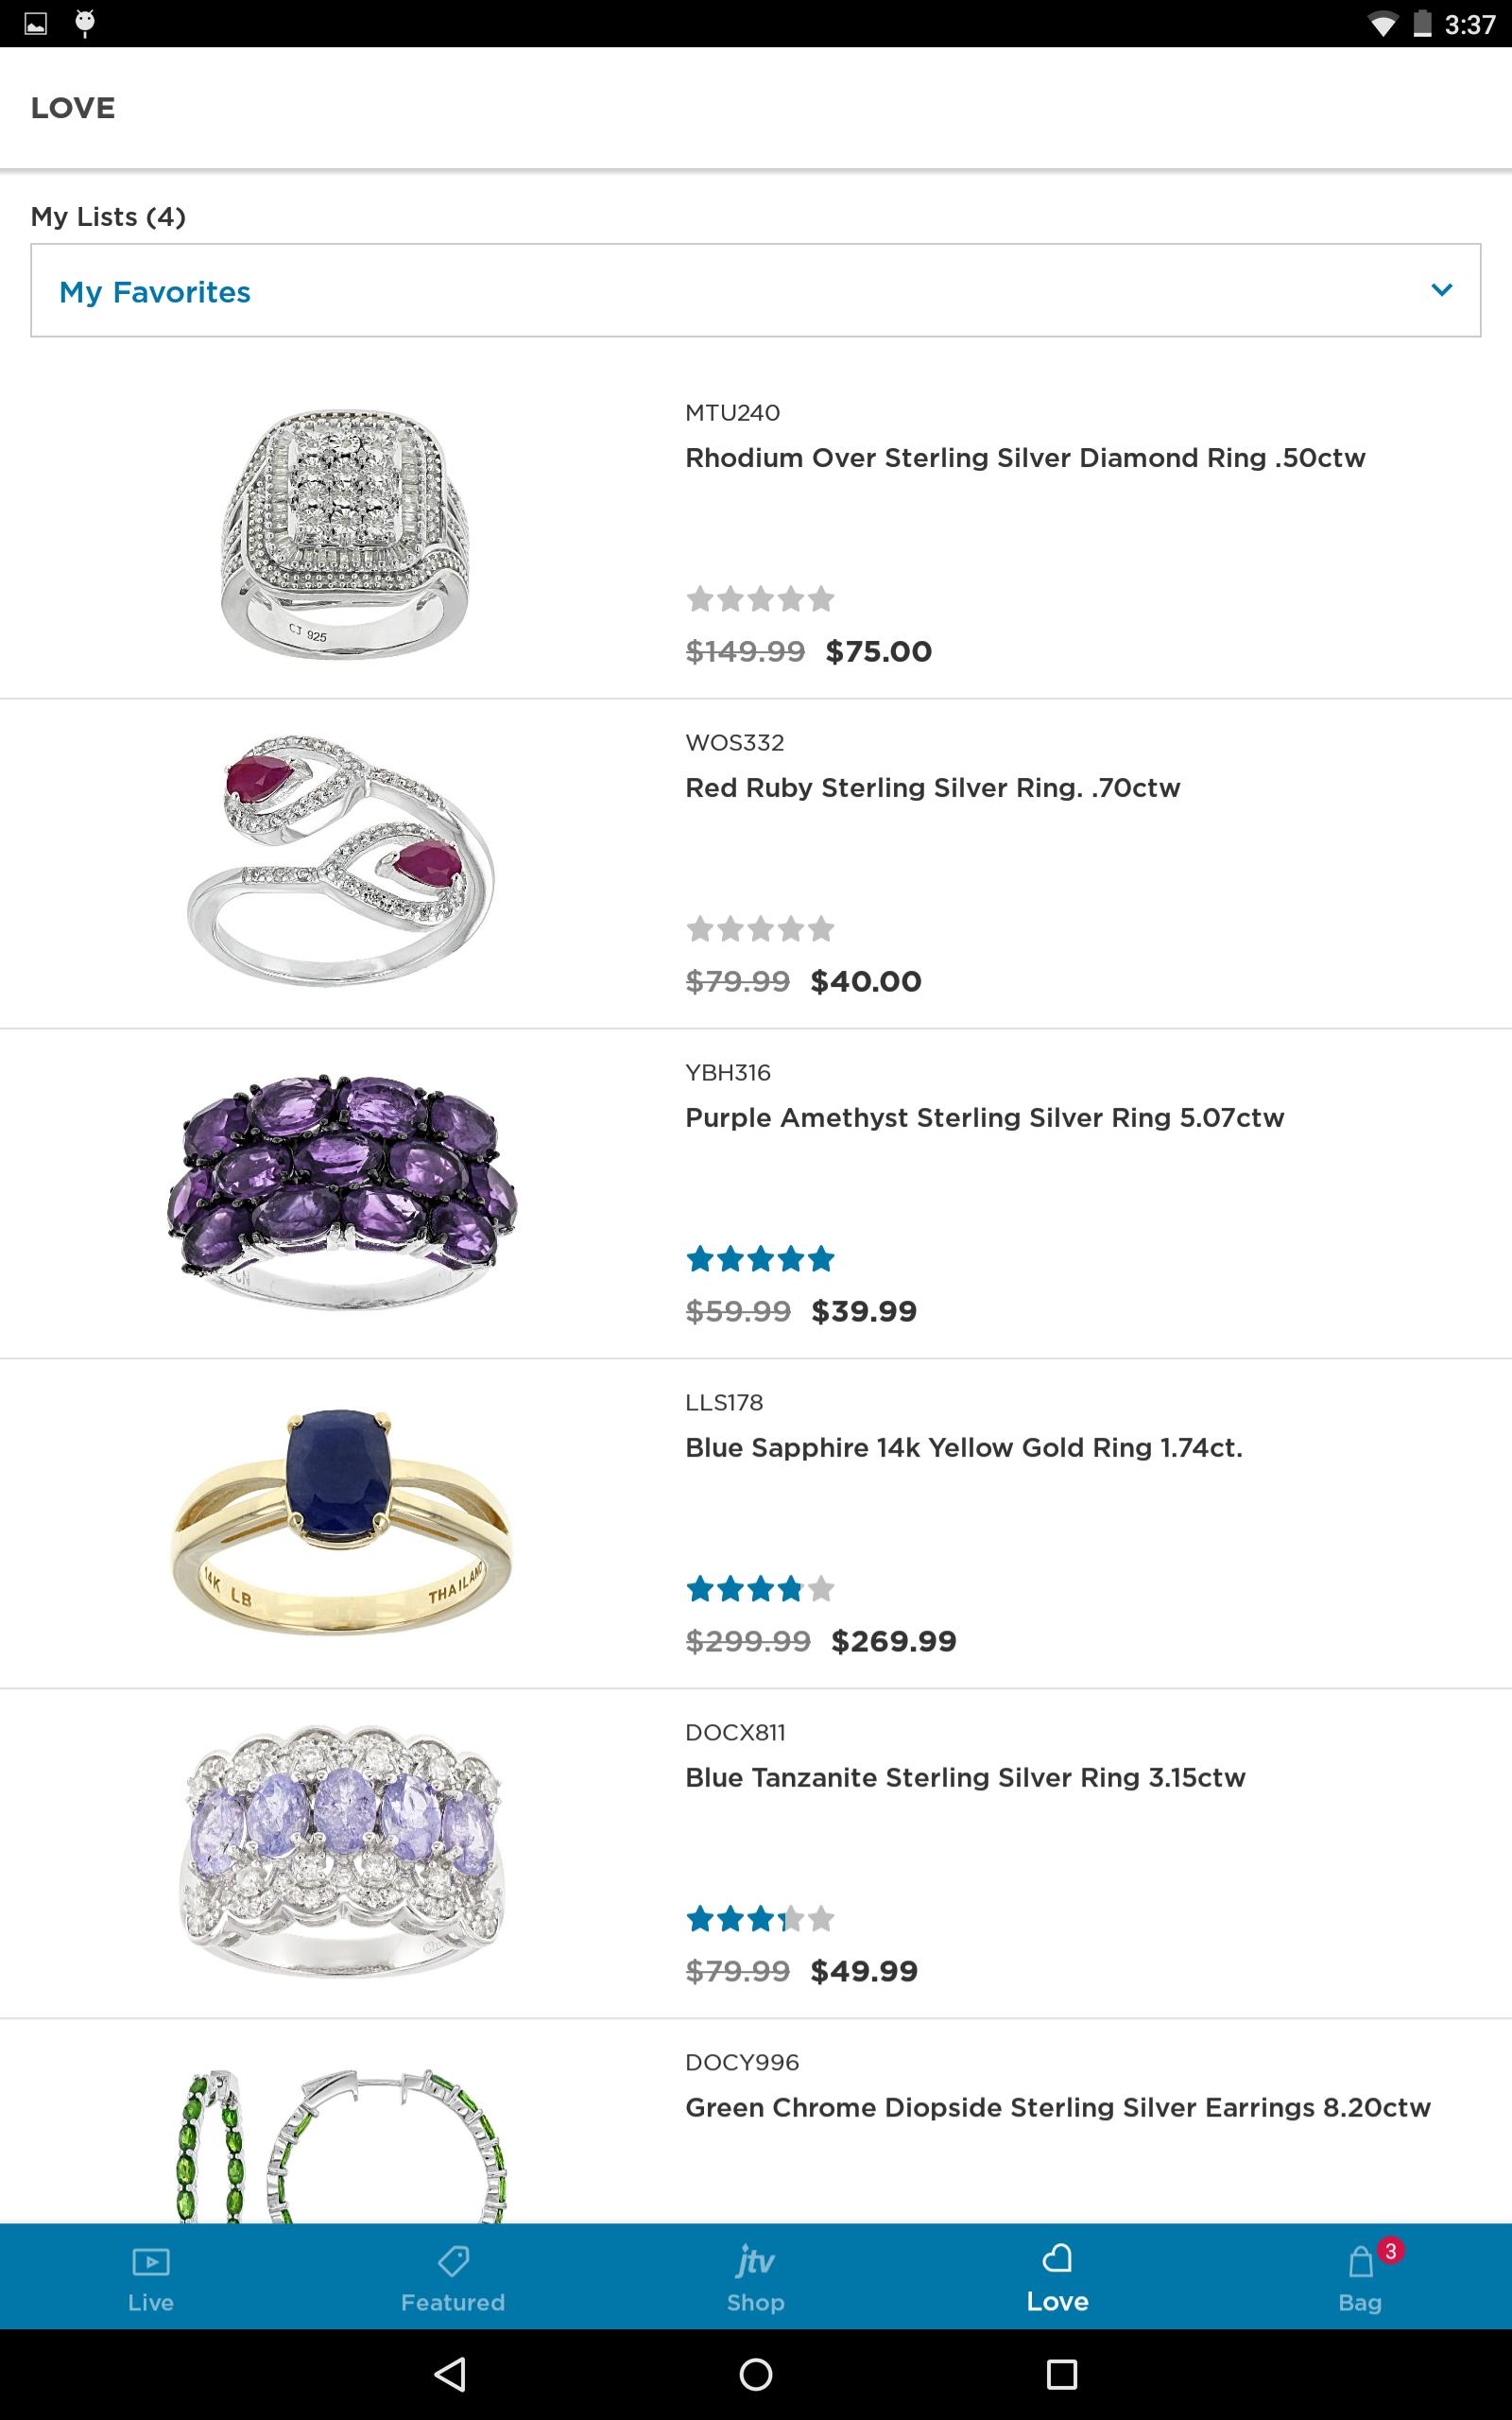
Task: Open Blue Tanzanite Sterling Silver Ring title
Action: (x=965, y=1778)
